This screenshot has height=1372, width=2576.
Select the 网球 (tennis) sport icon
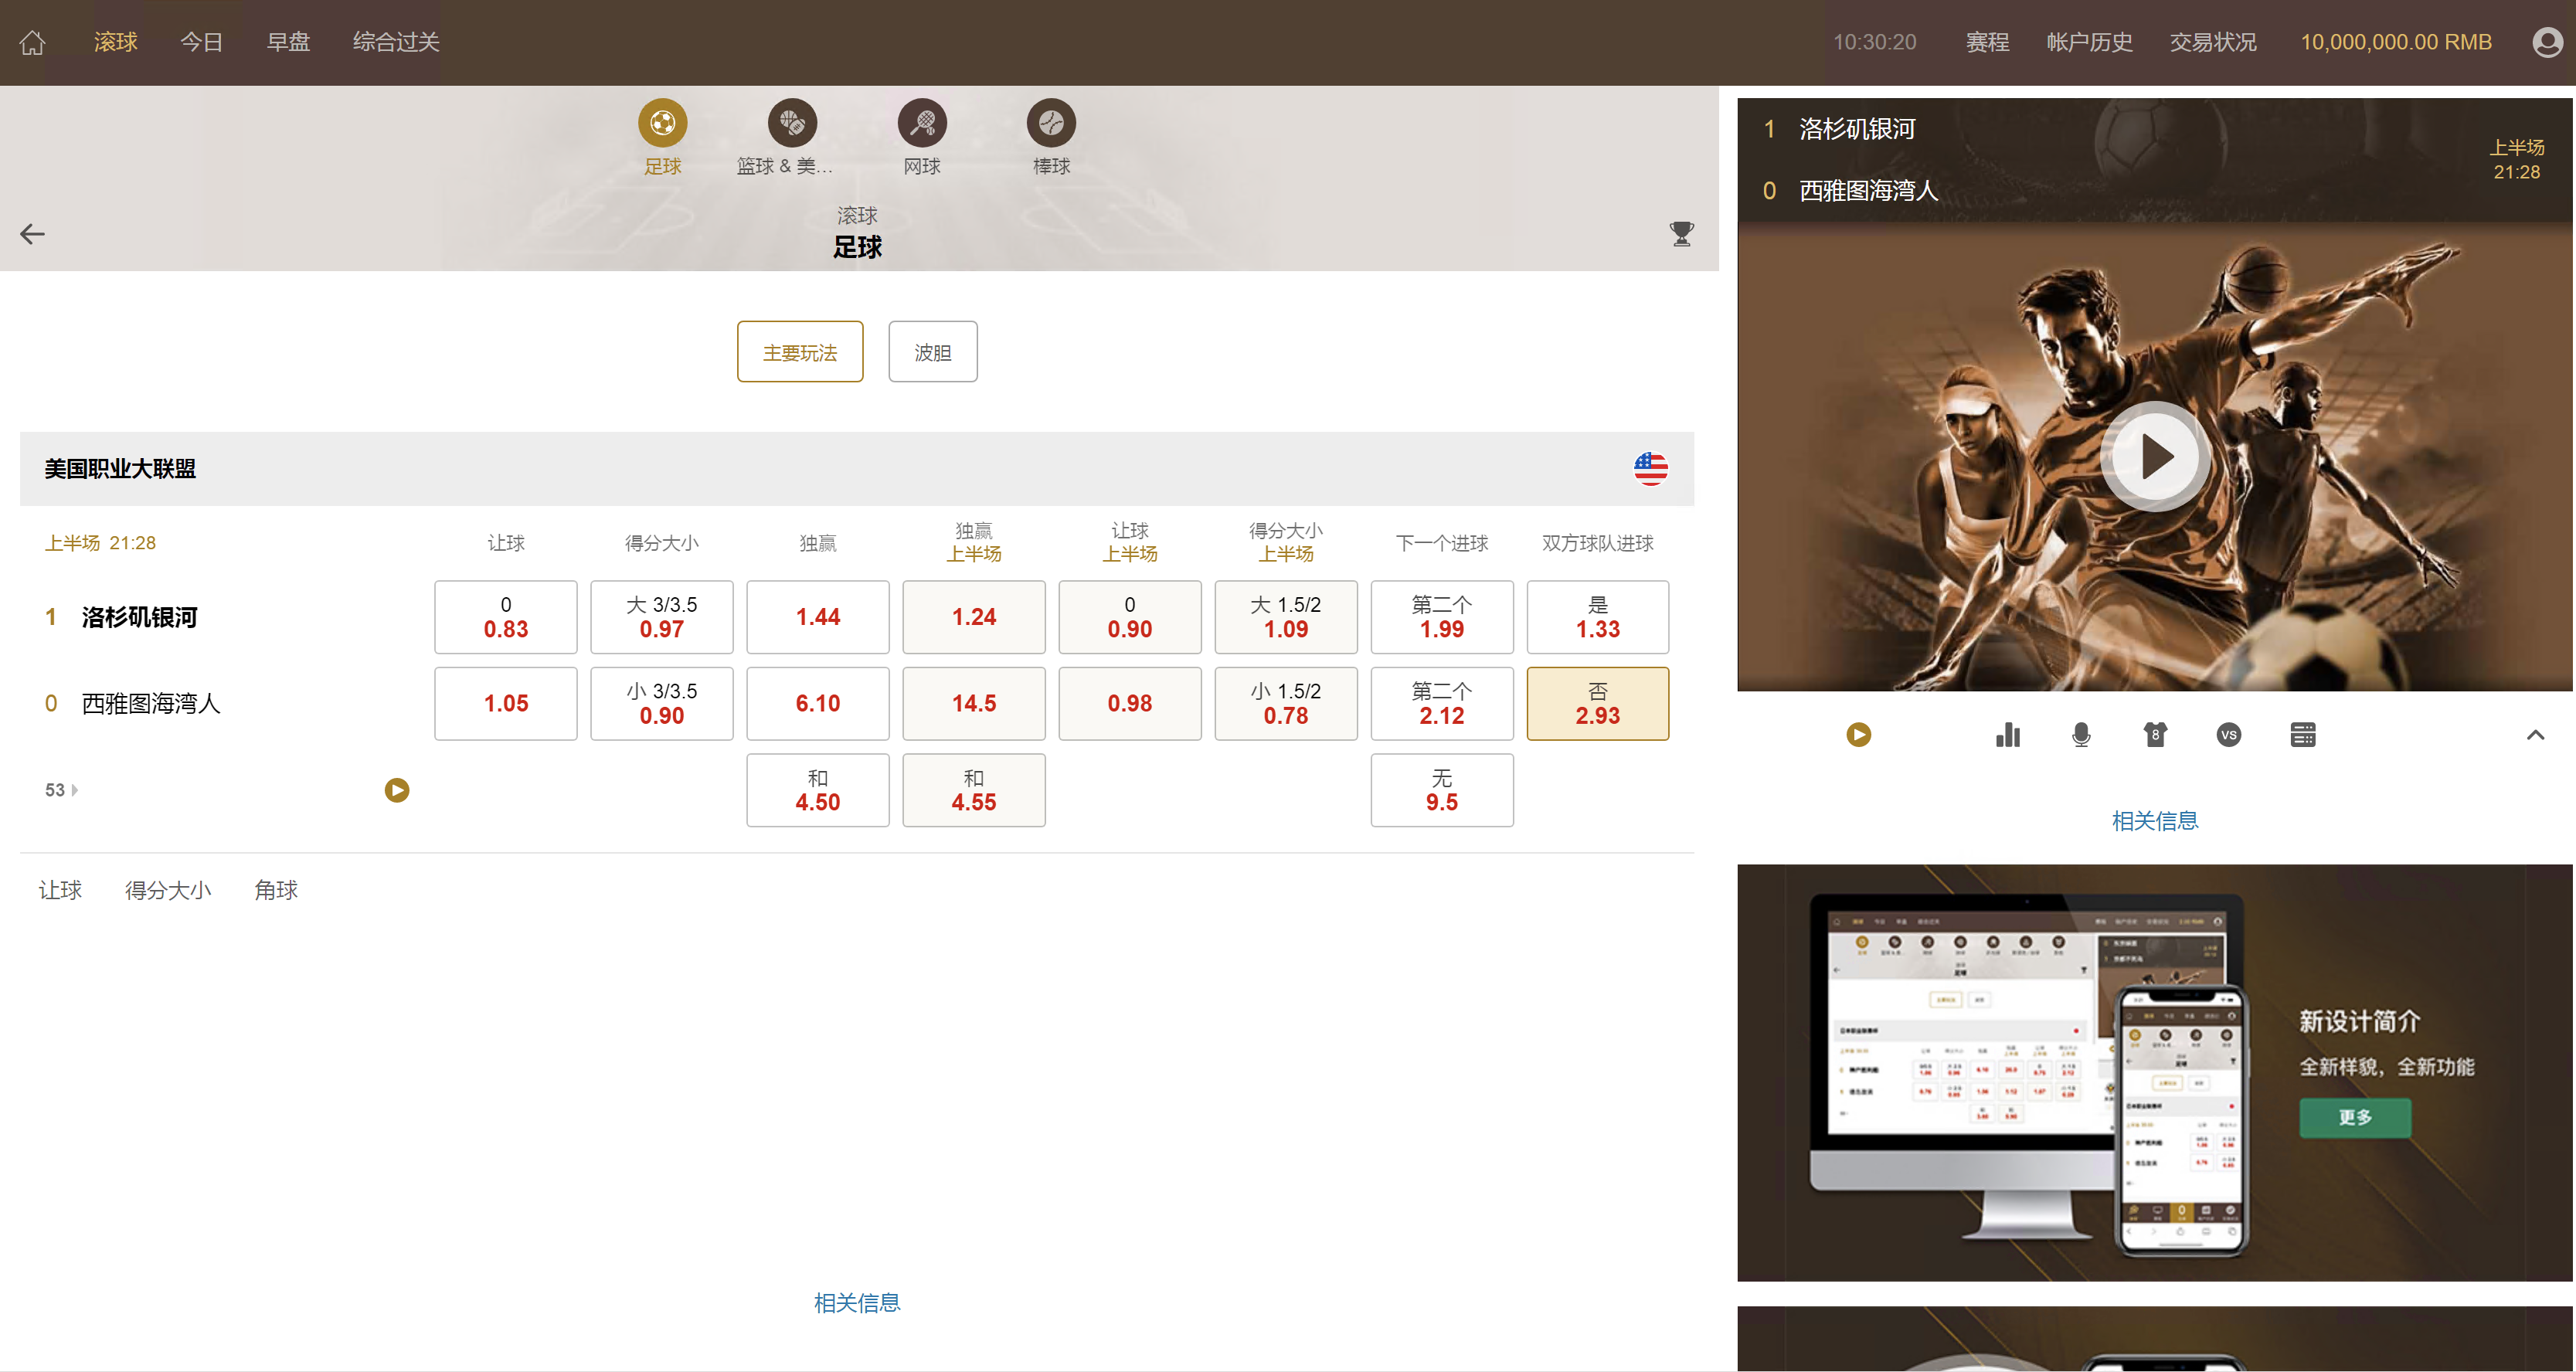921,124
